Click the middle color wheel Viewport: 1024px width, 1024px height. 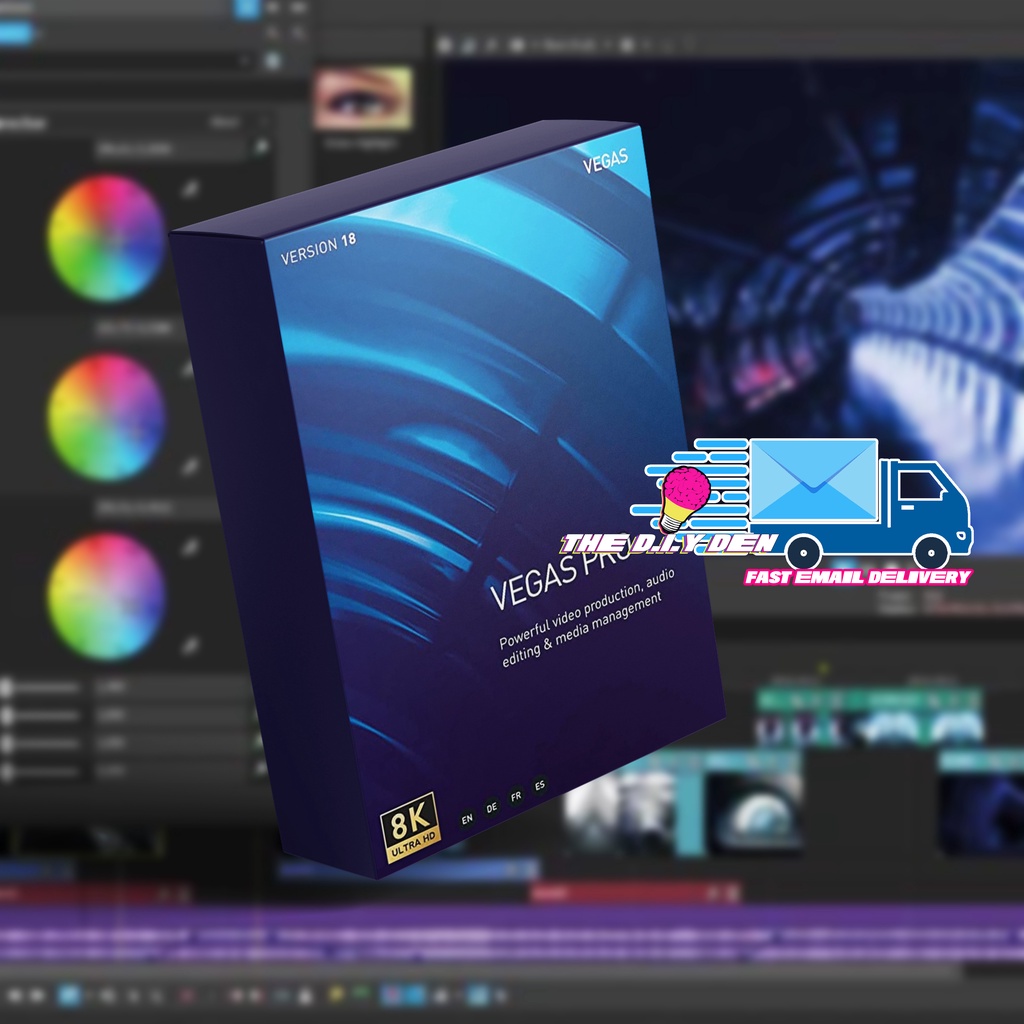coord(106,417)
